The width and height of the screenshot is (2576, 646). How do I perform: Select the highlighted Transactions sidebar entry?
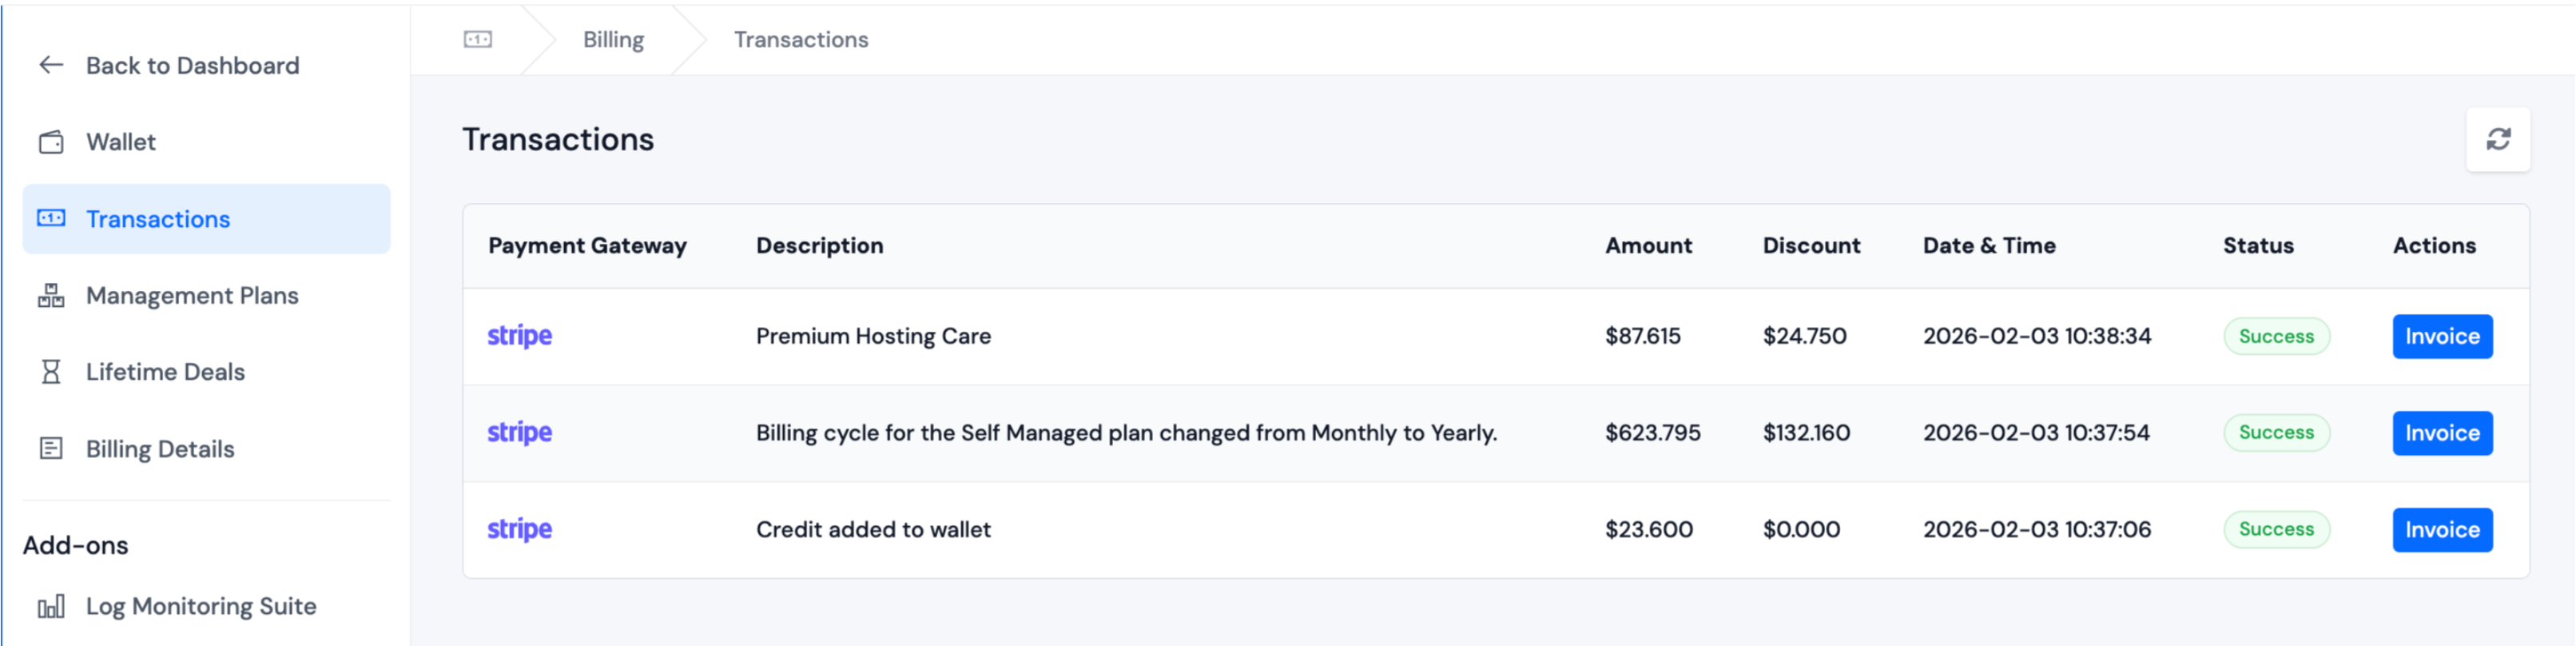coord(157,218)
